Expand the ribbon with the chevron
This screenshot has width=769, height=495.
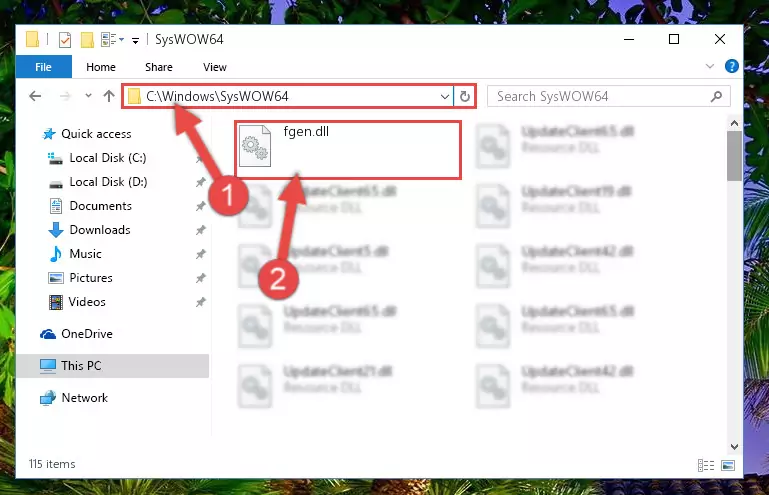[710, 66]
